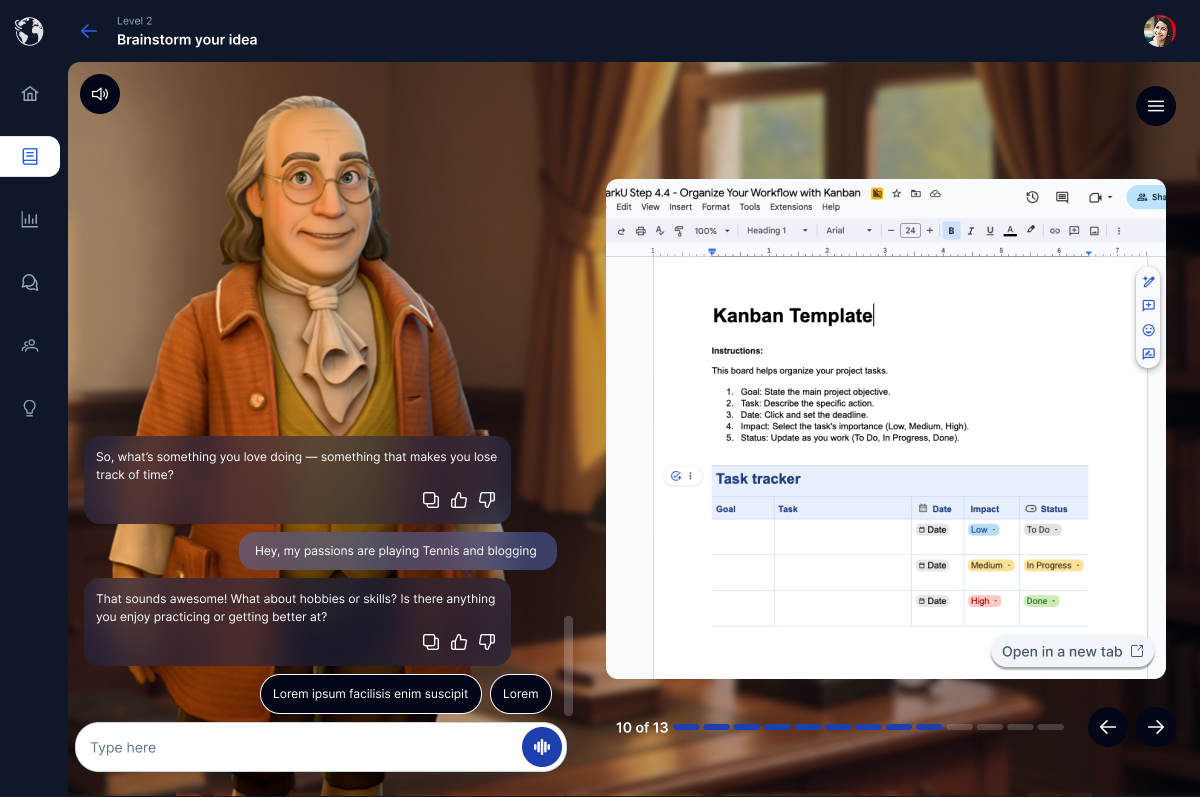Activate the paint format tool

click(x=679, y=231)
